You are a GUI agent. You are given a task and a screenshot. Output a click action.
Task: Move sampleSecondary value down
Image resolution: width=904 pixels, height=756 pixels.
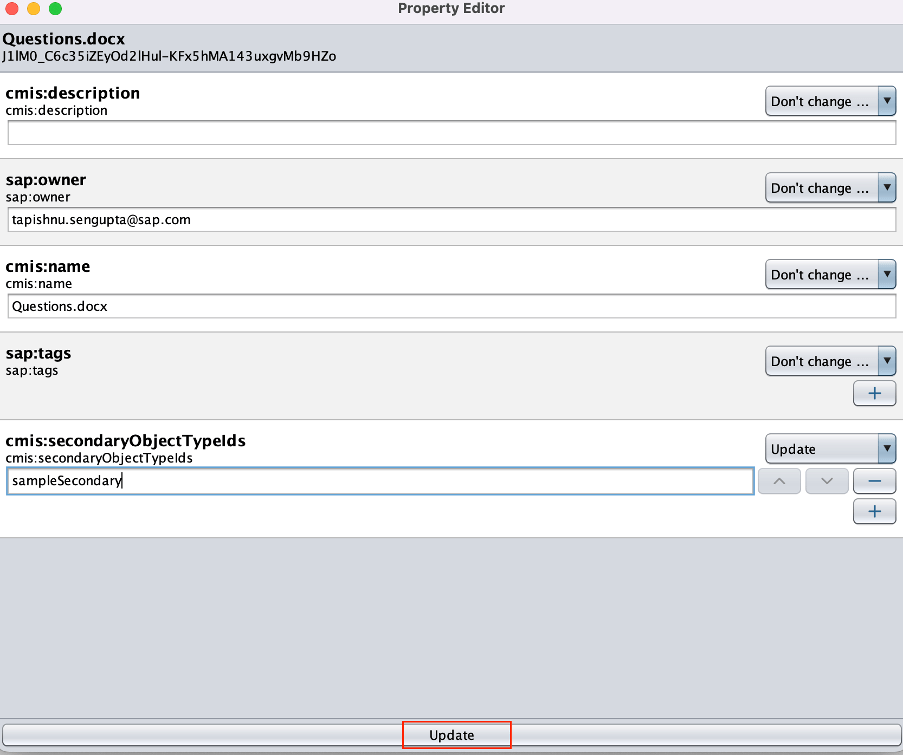tap(826, 481)
